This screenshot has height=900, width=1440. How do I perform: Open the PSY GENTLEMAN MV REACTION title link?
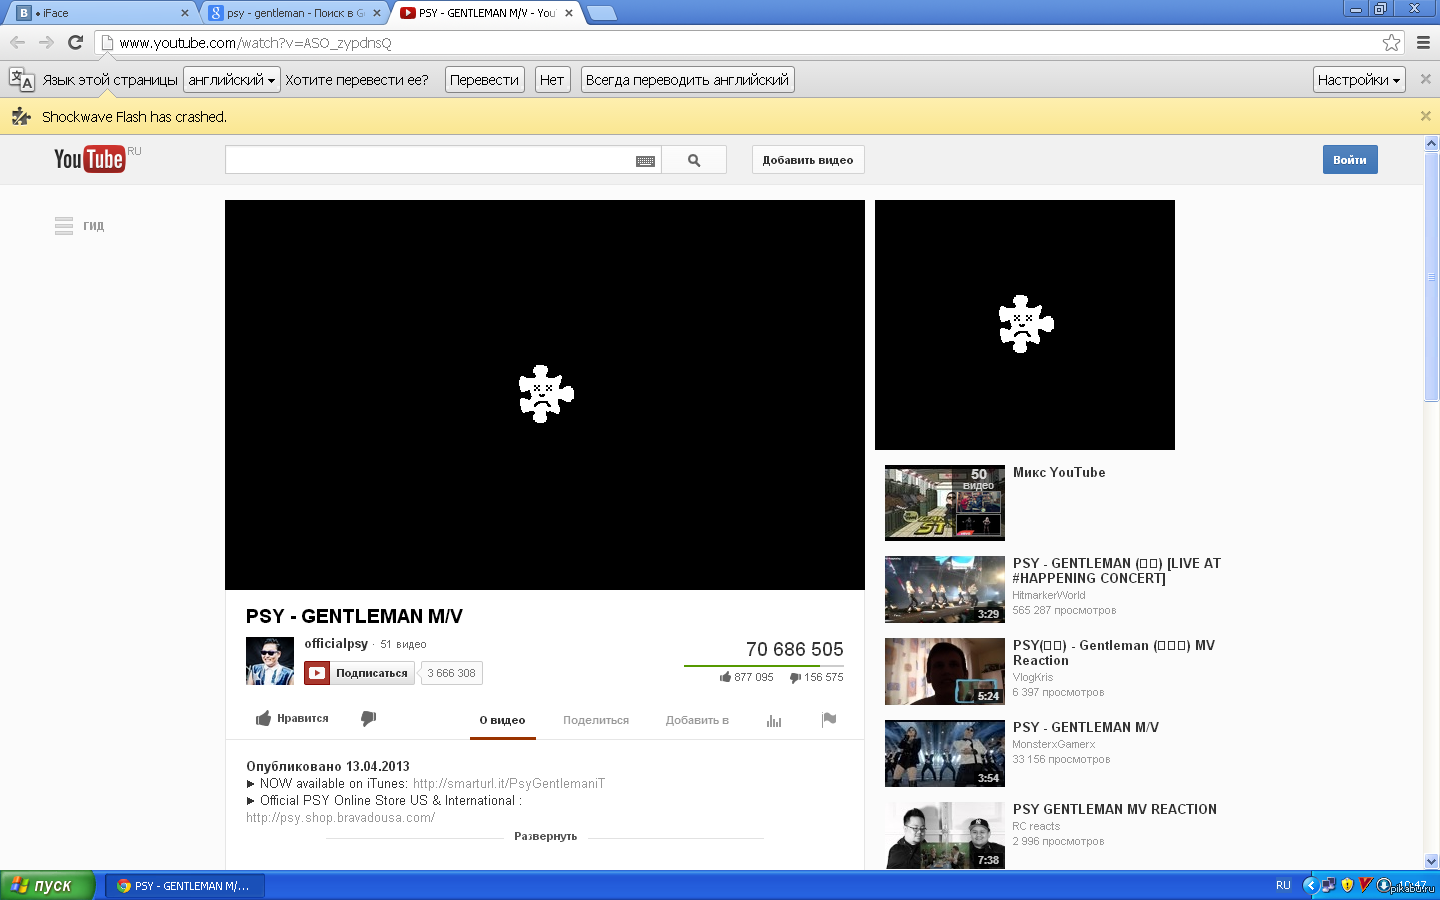click(1115, 810)
